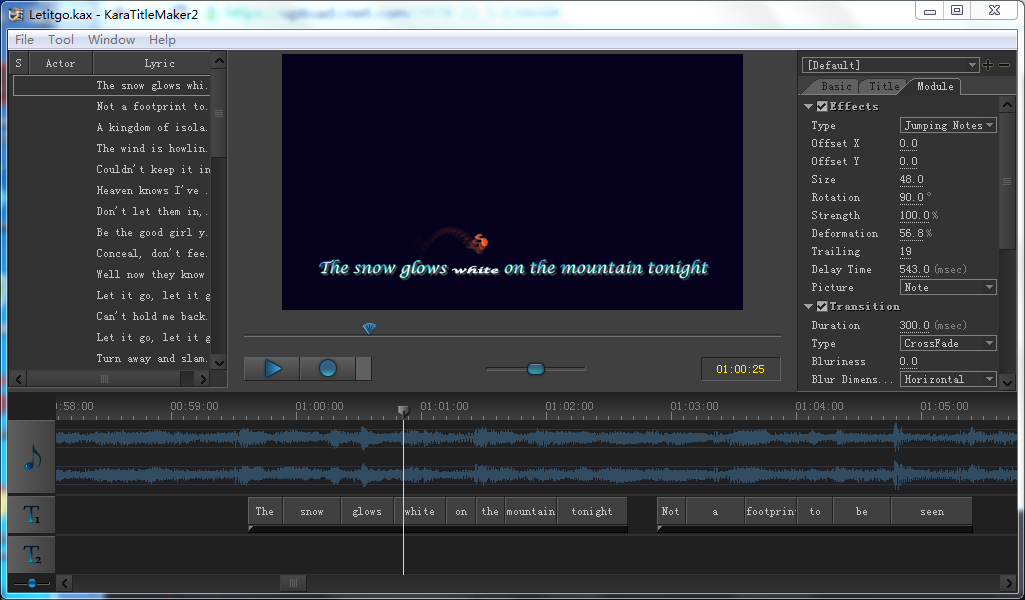This screenshot has width=1025, height=600.
Task: Click the Offset X value field
Action: tap(908, 143)
